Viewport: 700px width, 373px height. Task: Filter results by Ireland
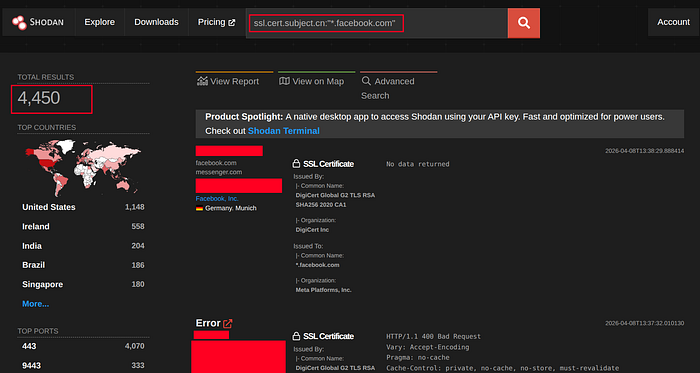[36, 226]
